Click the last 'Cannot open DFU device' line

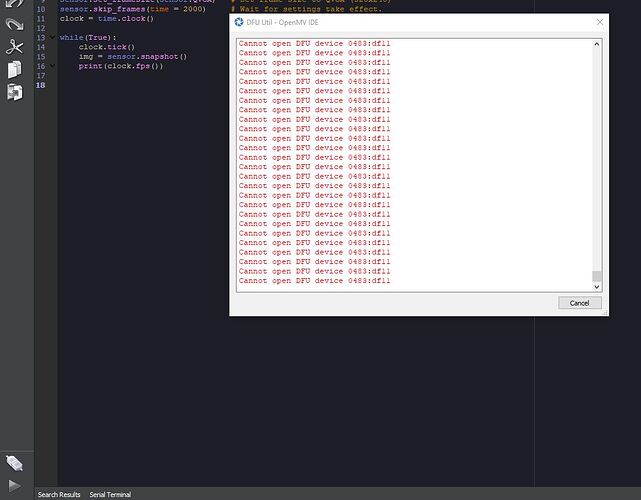314,281
